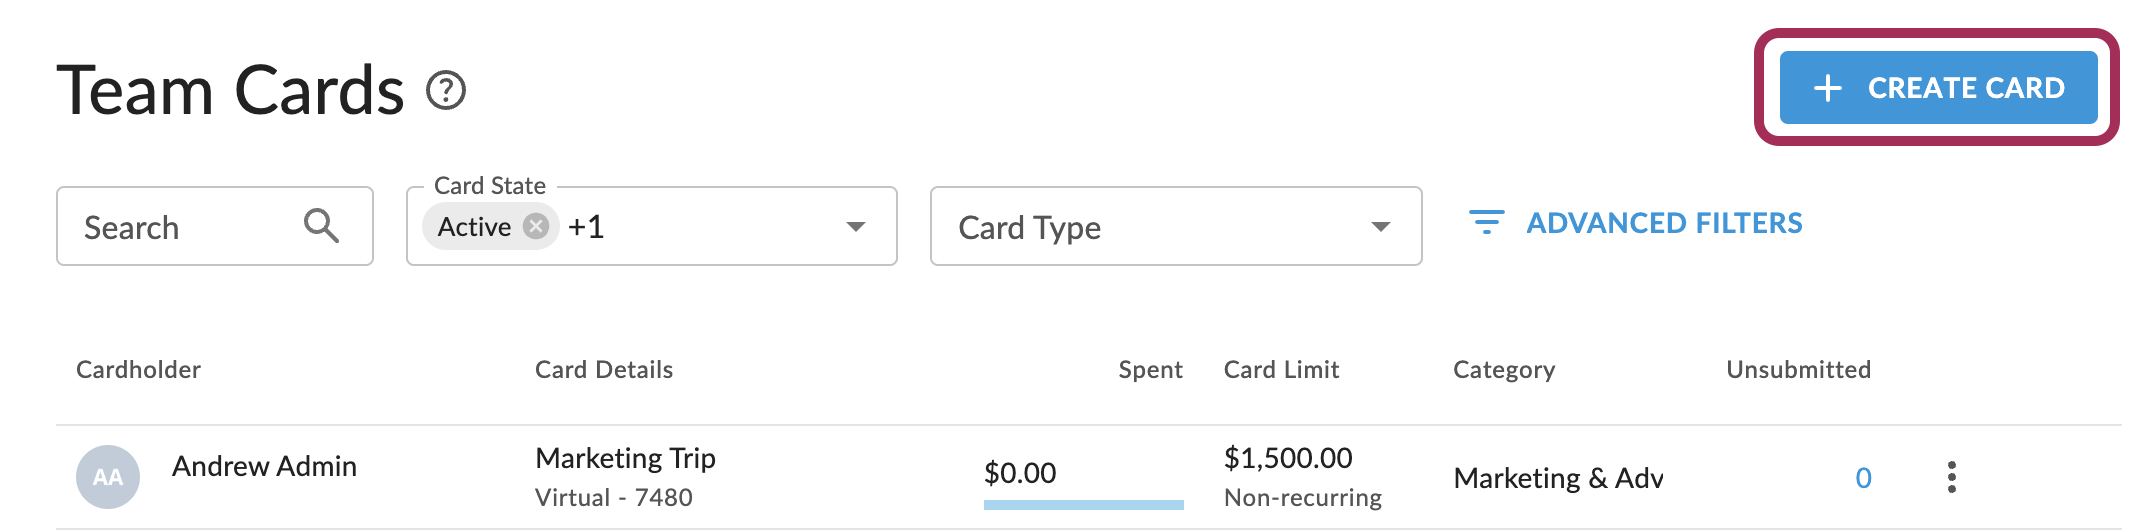Screen dimensions: 2152x532
Task: Click the help question mark icon
Action: [x=446, y=91]
